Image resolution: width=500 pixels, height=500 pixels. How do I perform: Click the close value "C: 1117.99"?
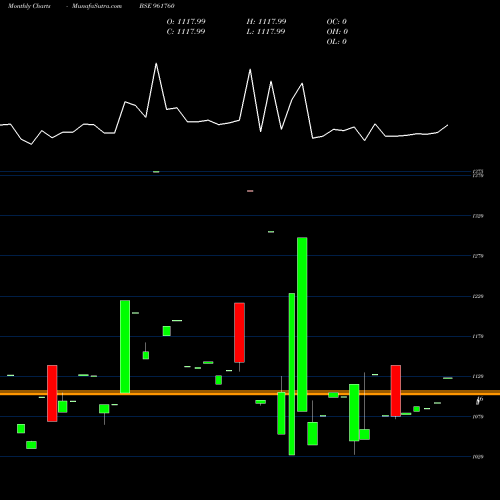tap(186, 32)
